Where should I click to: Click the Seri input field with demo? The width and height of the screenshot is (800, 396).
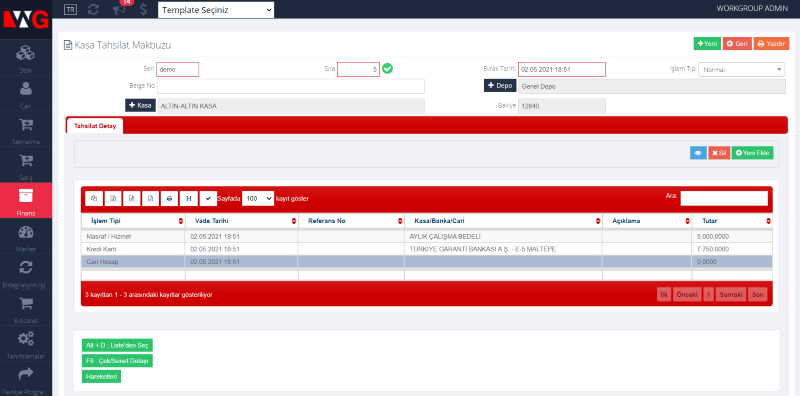coord(178,69)
